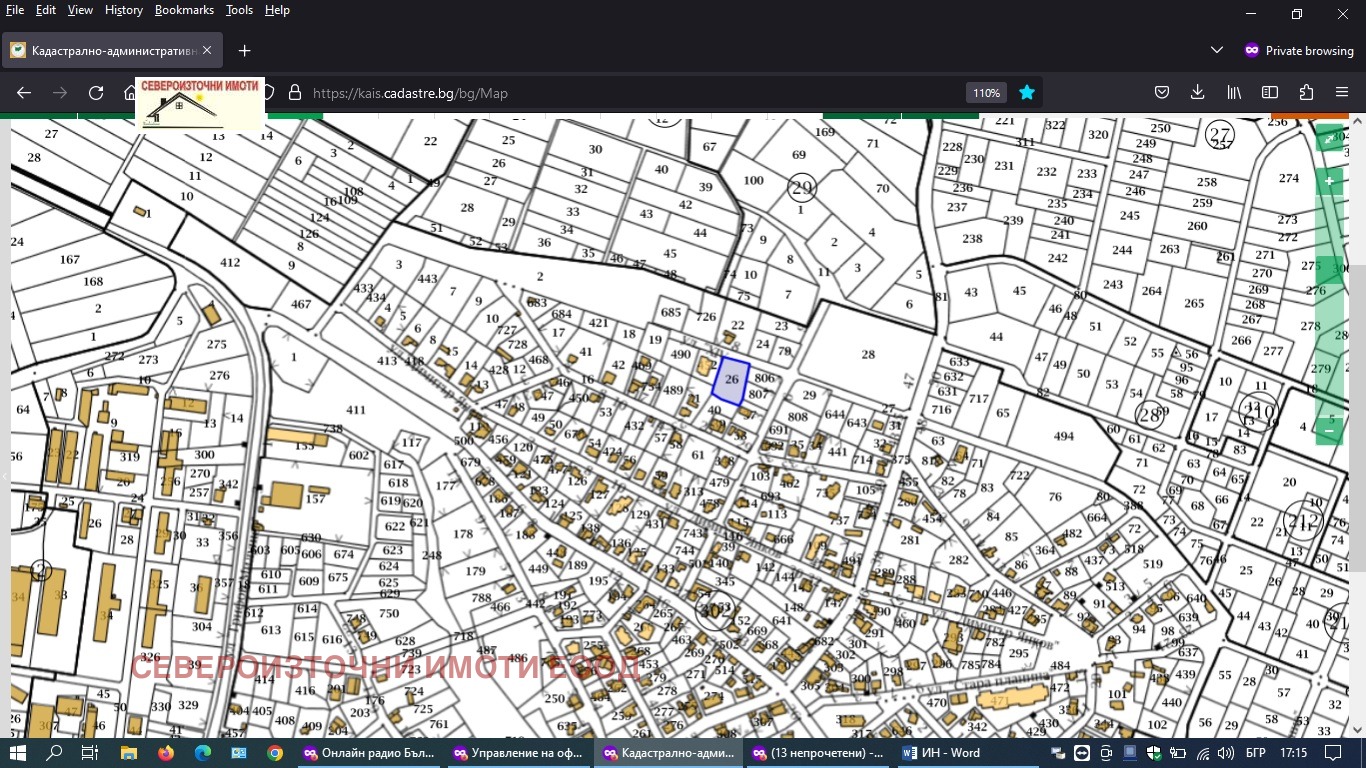
Task: Open the extensions puzzle icon
Action: (1306, 93)
